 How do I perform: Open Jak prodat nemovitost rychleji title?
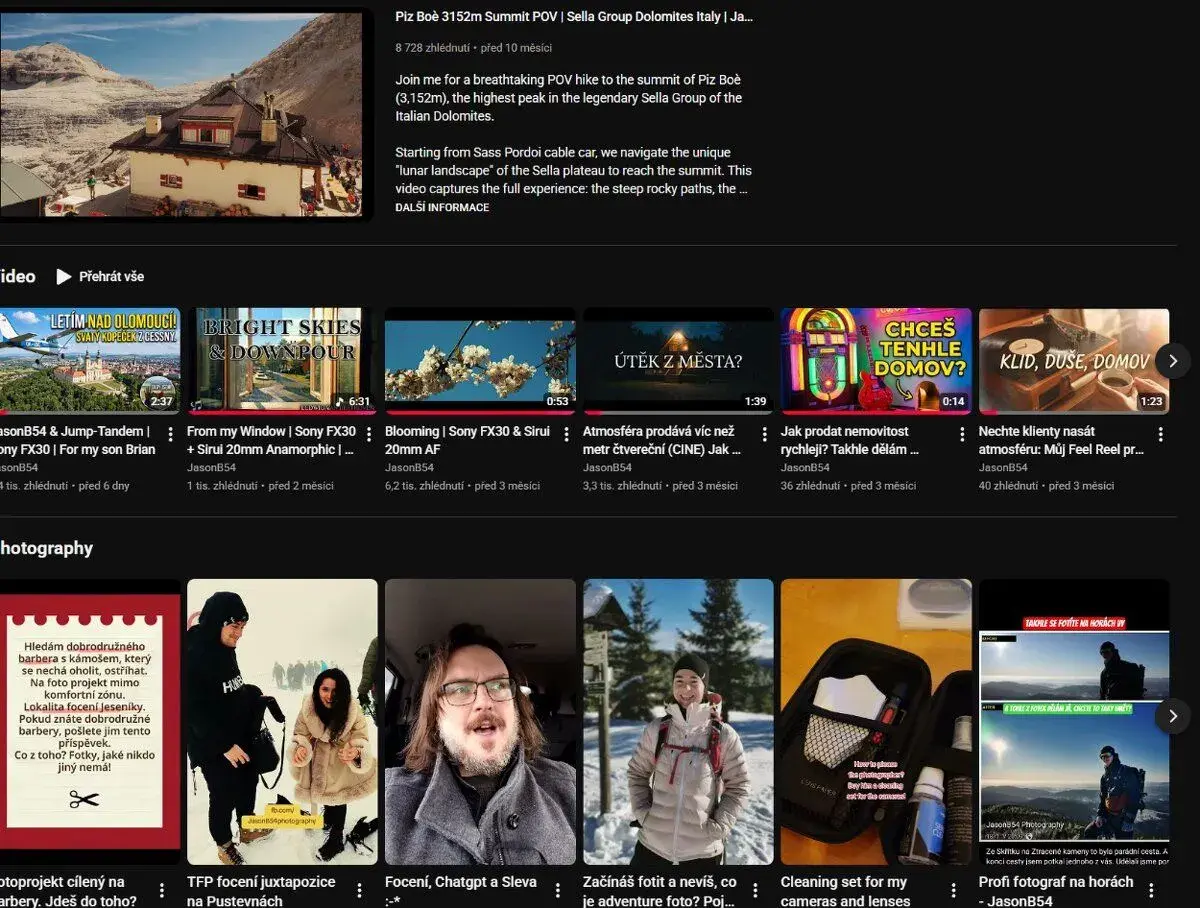tap(850, 440)
